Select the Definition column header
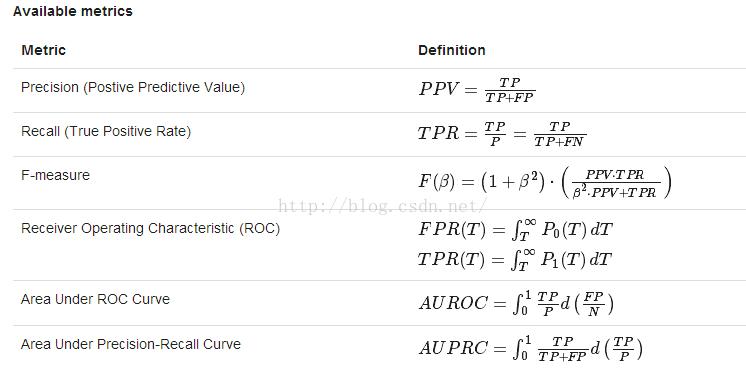 click(x=452, y=50)
